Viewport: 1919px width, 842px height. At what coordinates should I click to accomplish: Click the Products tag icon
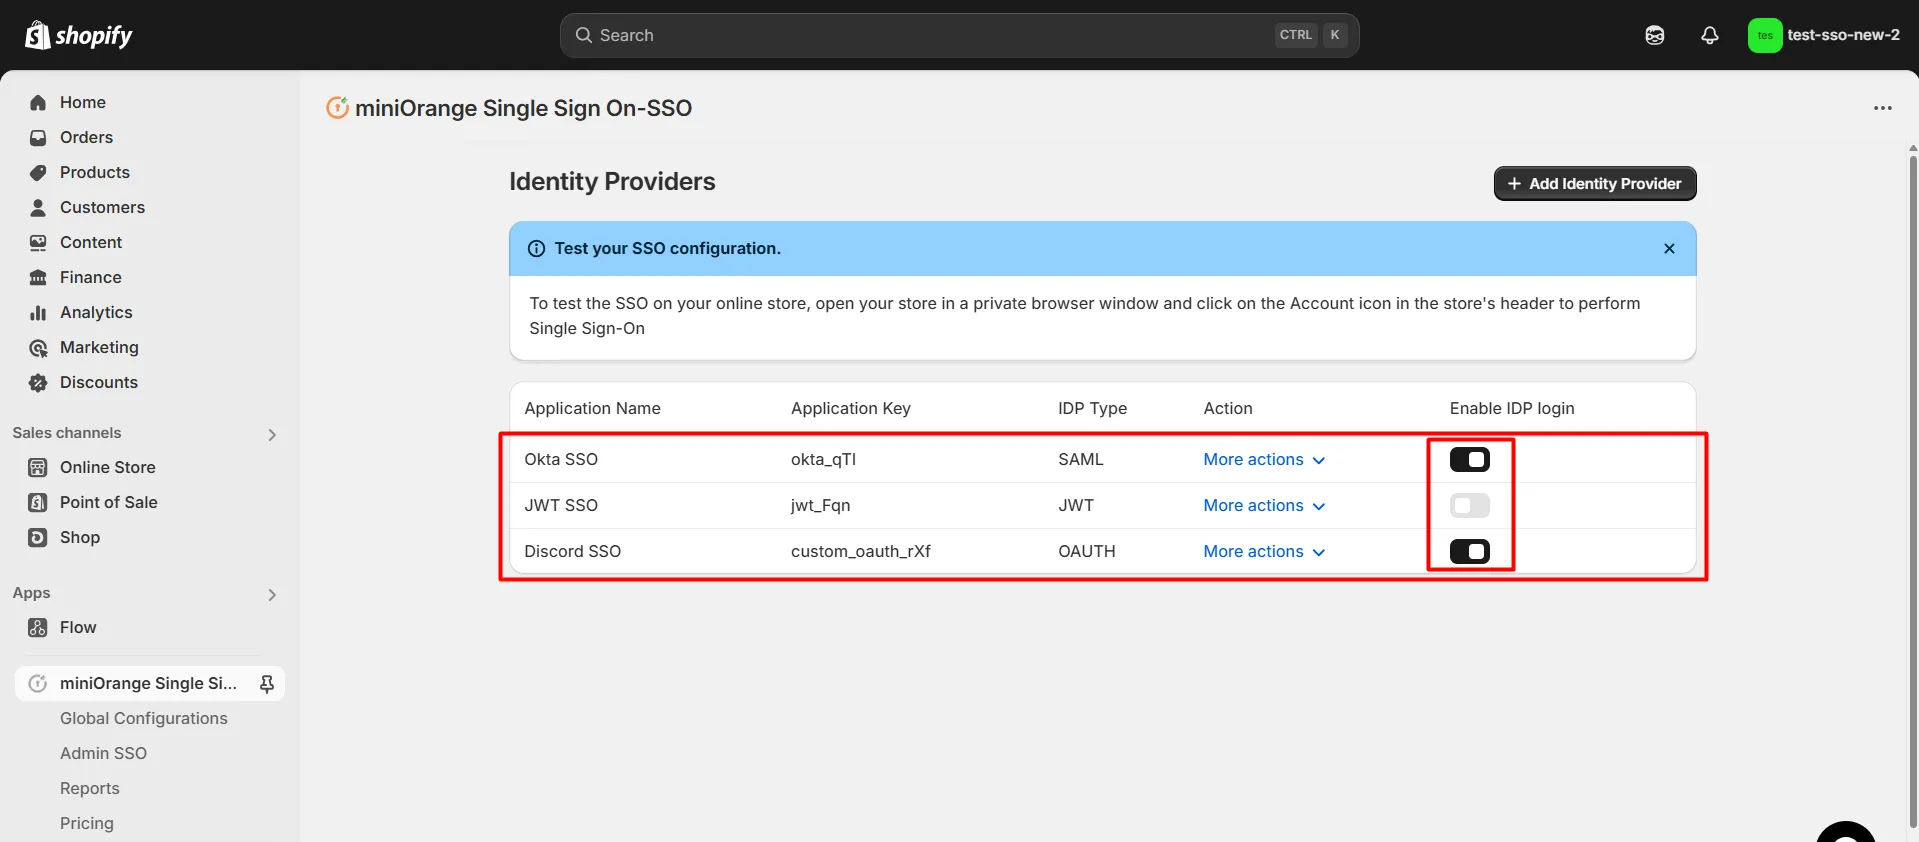coord(38,173)
